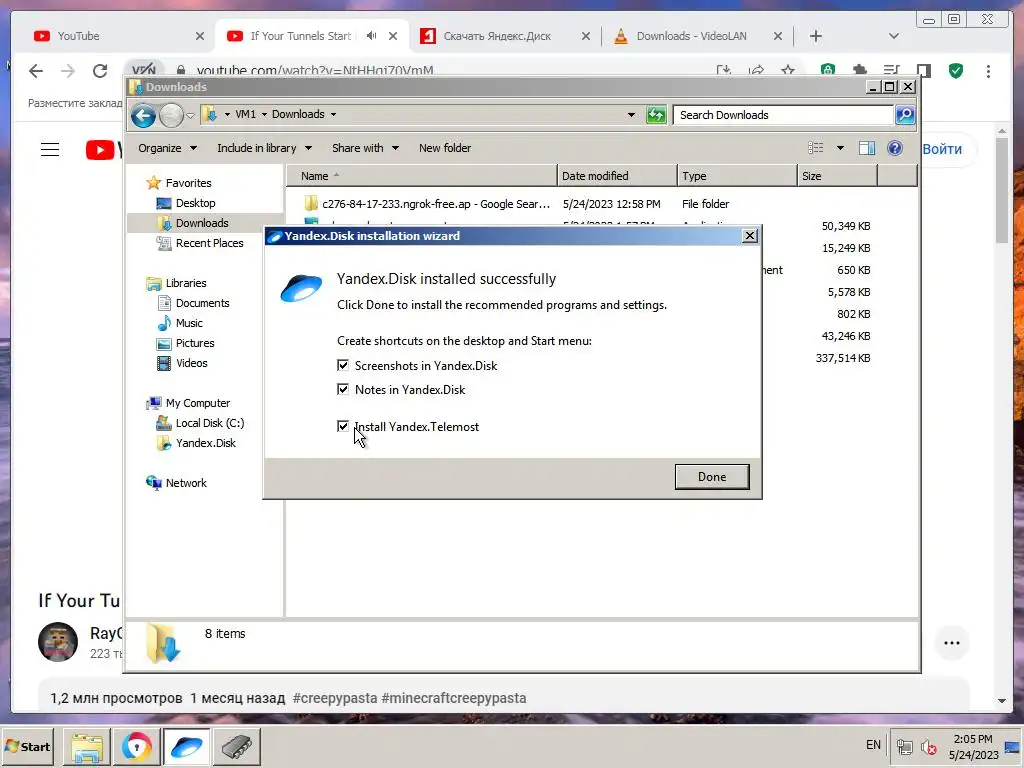Open the browser extensions puzzle icon
Viewport: 1024px width, 768px height.
point(859,70)
